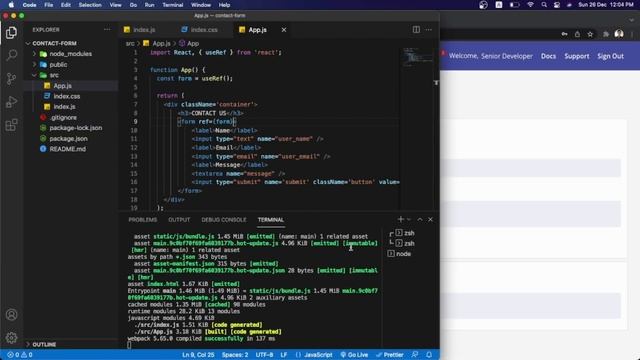Open Source Control view
The image size is (640, 360).
click(11, 78)
